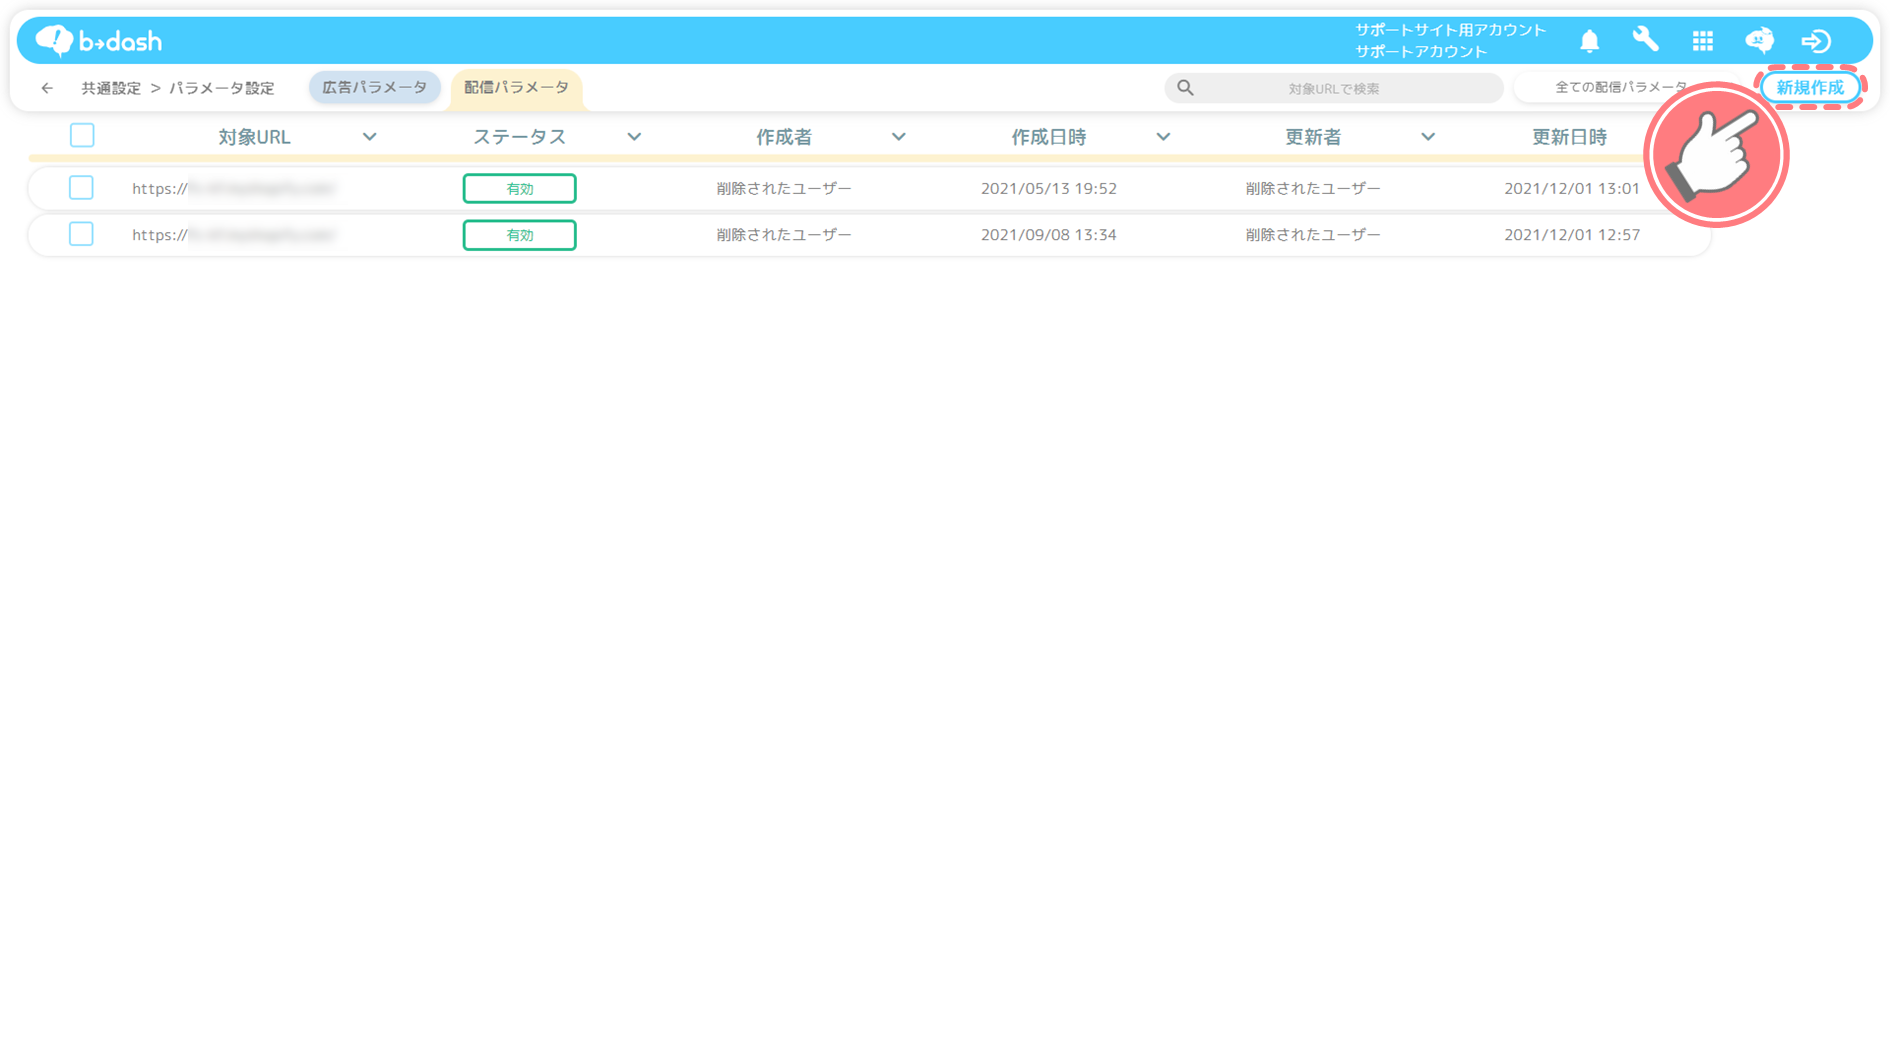Click the パラメータ設定 breadcrumb text
This screenshot has width=1890, height=1063.
click(x=222, y=88)
